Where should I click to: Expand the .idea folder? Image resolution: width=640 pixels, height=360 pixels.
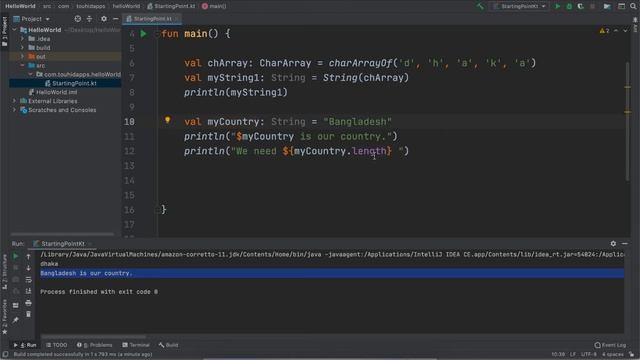22,39
